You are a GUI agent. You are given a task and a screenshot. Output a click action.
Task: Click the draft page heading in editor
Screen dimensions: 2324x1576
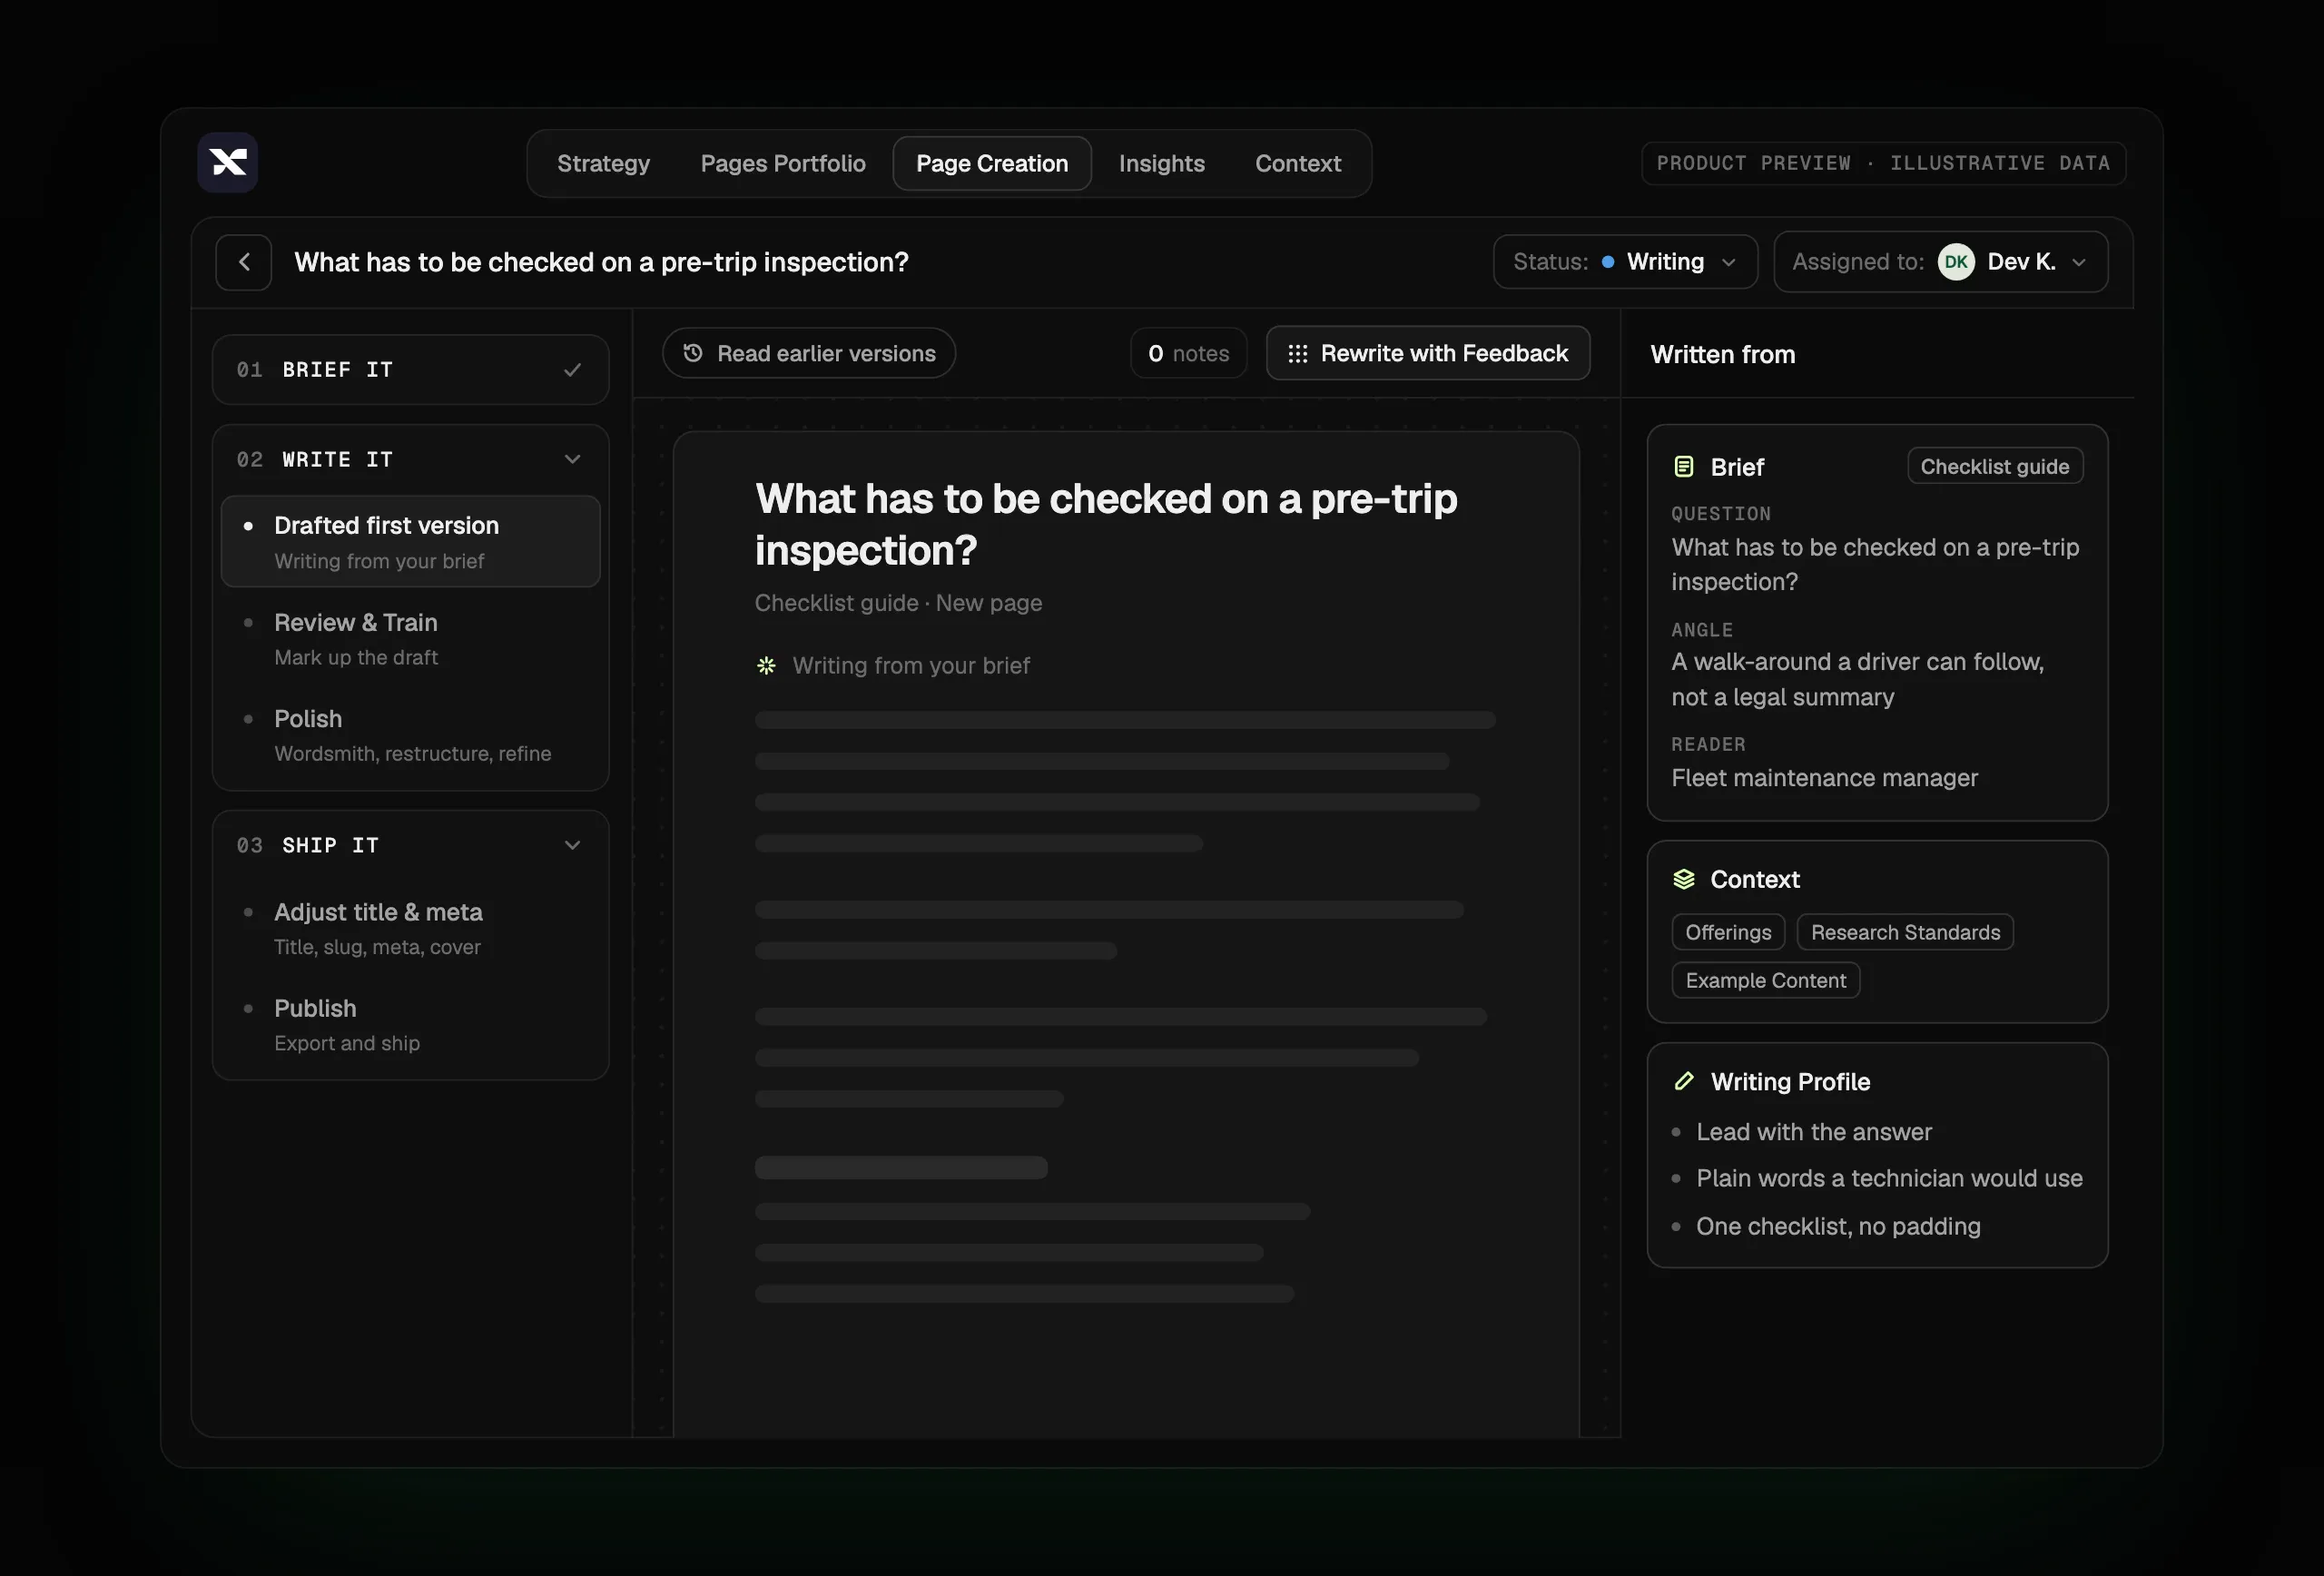tap(1106, 525)
